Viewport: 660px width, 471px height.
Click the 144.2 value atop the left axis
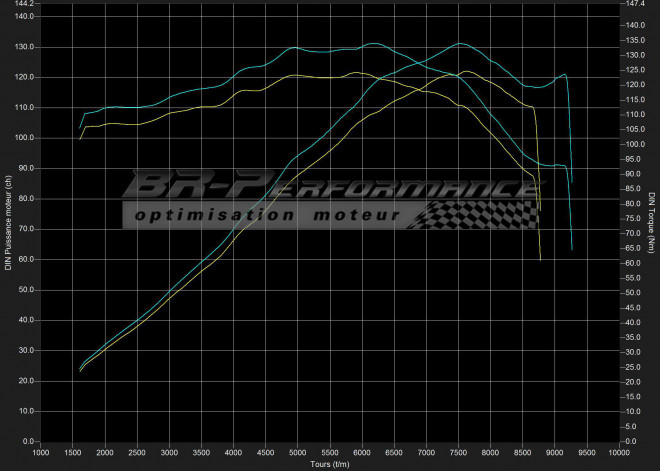coord(25,4)
